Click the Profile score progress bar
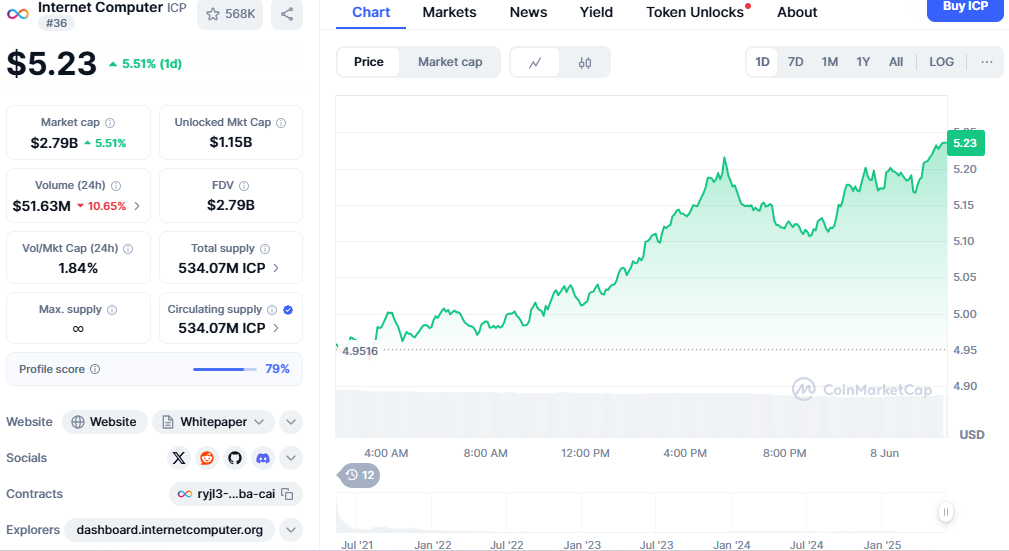The height and width of the screenshot is (551, 1009). click(225, 369)
